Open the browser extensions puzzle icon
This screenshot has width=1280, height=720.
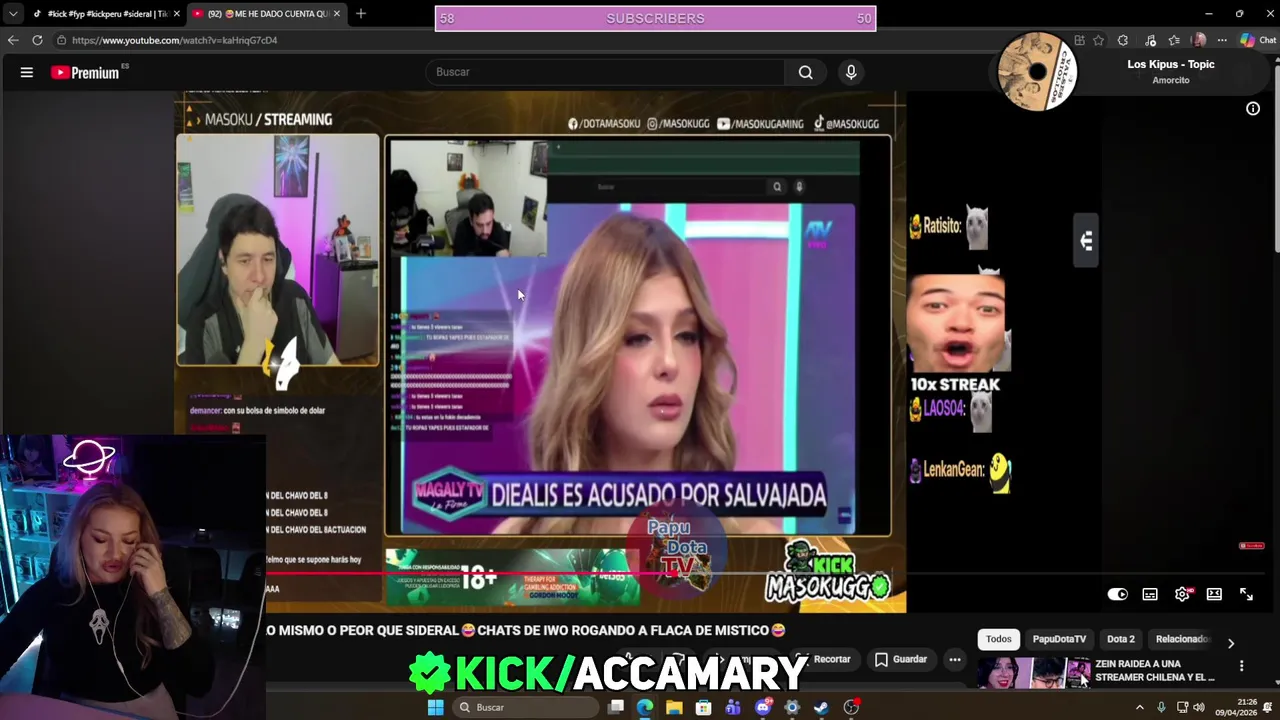1123,40
